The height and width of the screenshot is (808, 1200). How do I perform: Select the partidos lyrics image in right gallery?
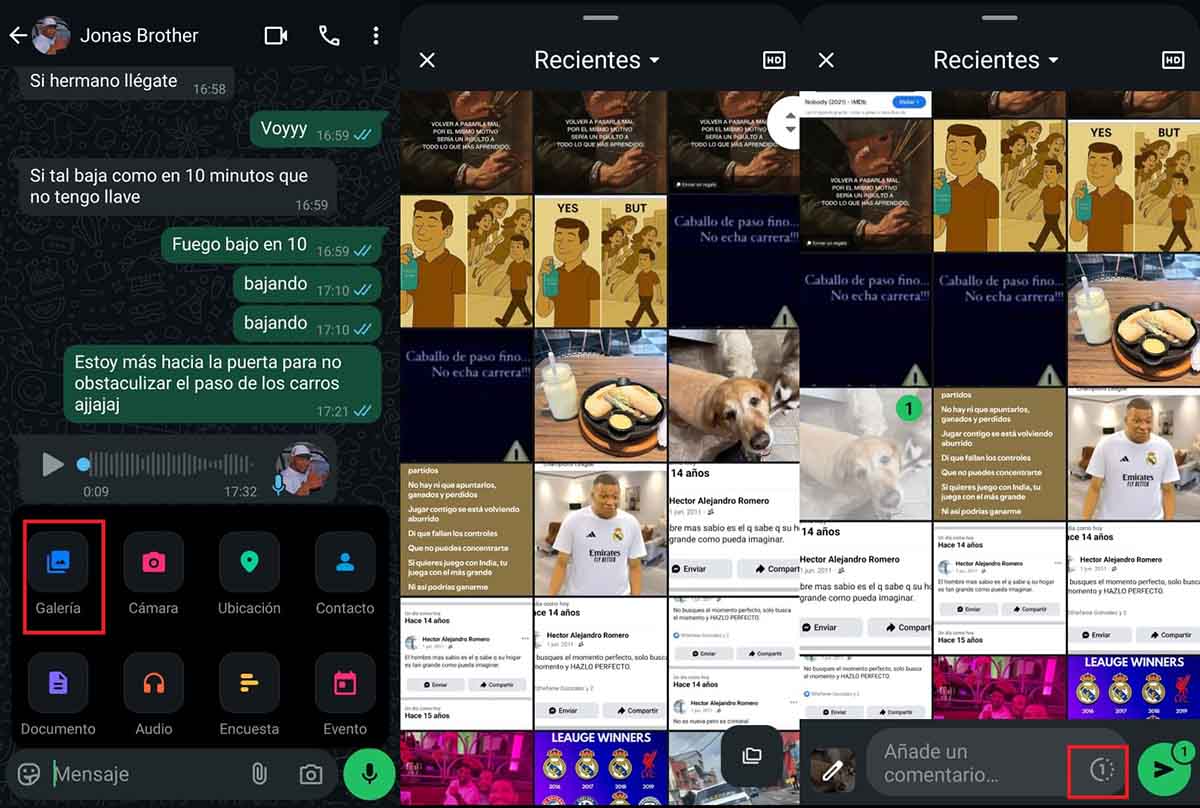(x=999, y=454)
